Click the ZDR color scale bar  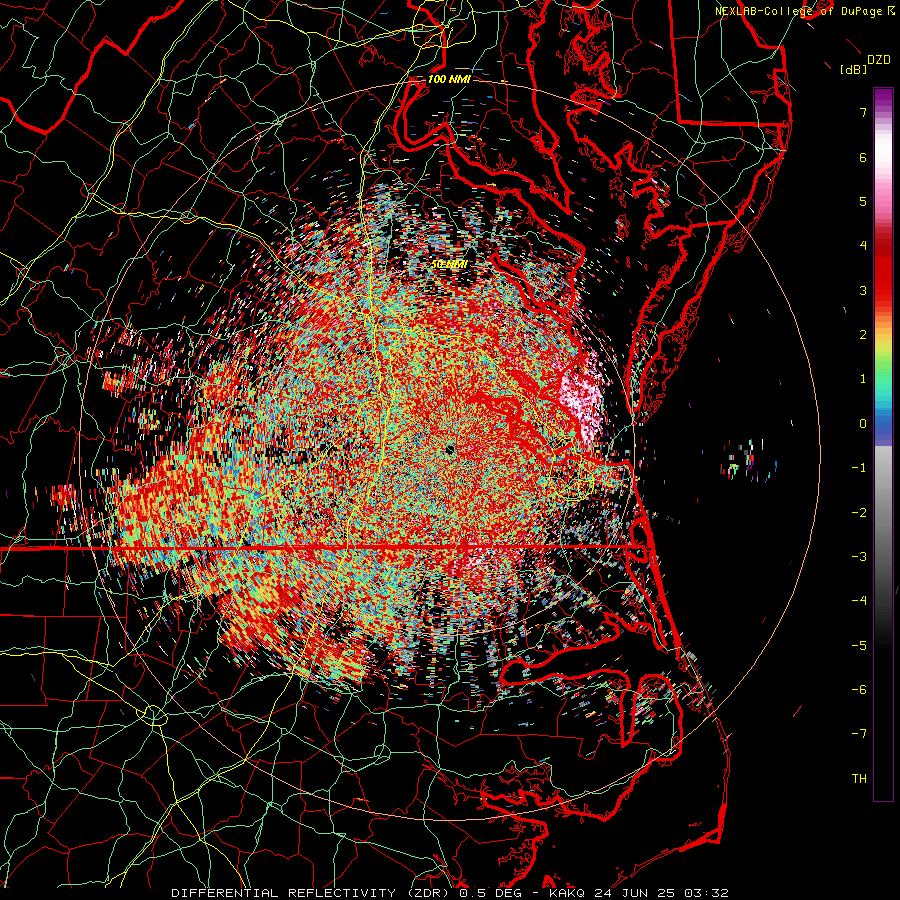pos(883,444)
